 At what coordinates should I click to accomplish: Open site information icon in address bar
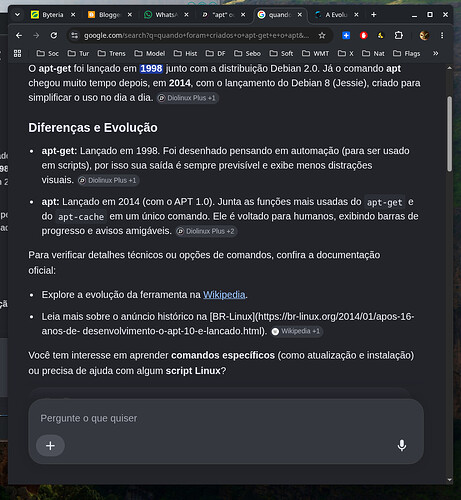point(75,35)
